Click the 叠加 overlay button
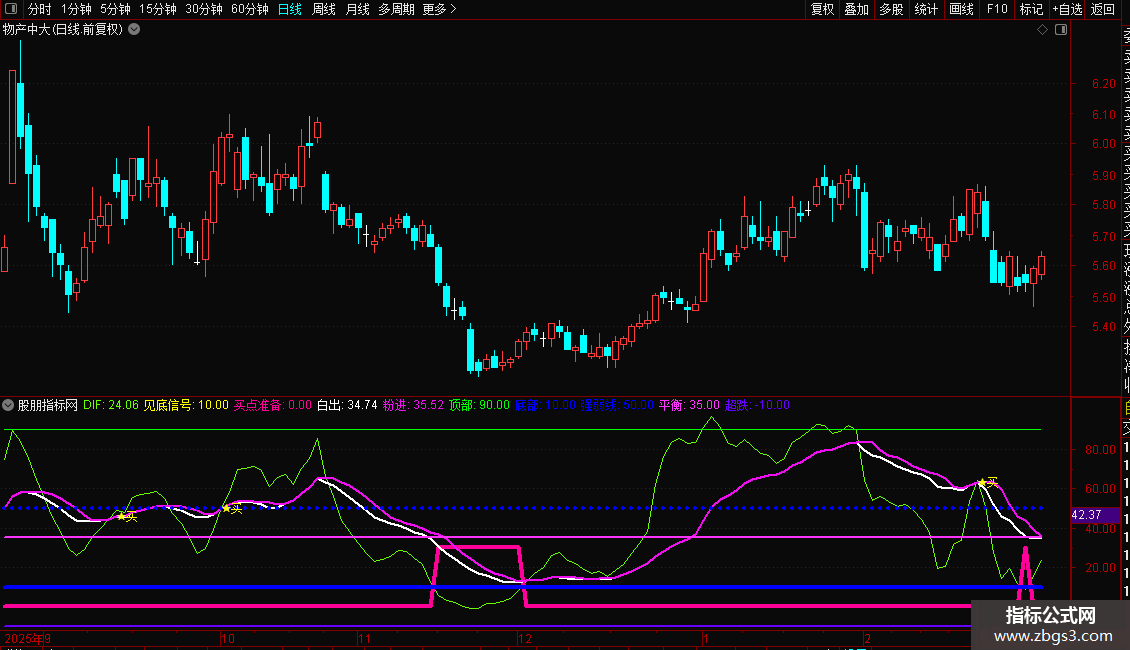This screenshot has width=1130, height=650. click(x=856, y=9)
